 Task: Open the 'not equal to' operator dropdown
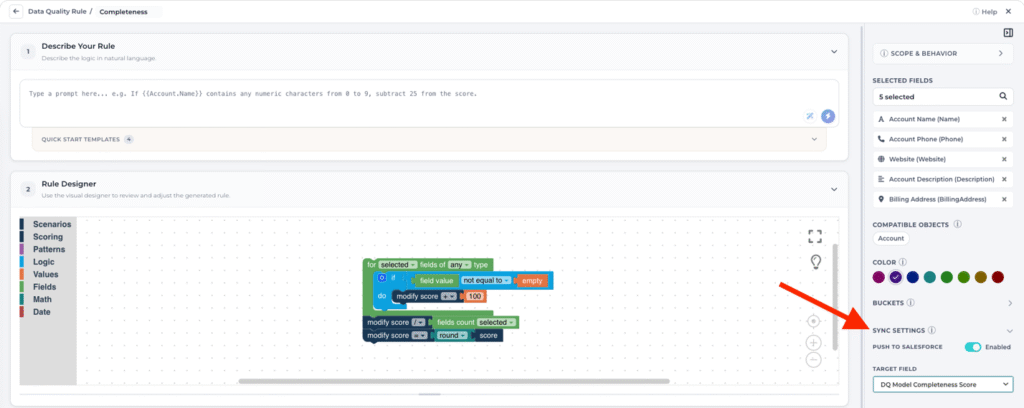click(x=486, y=281)
